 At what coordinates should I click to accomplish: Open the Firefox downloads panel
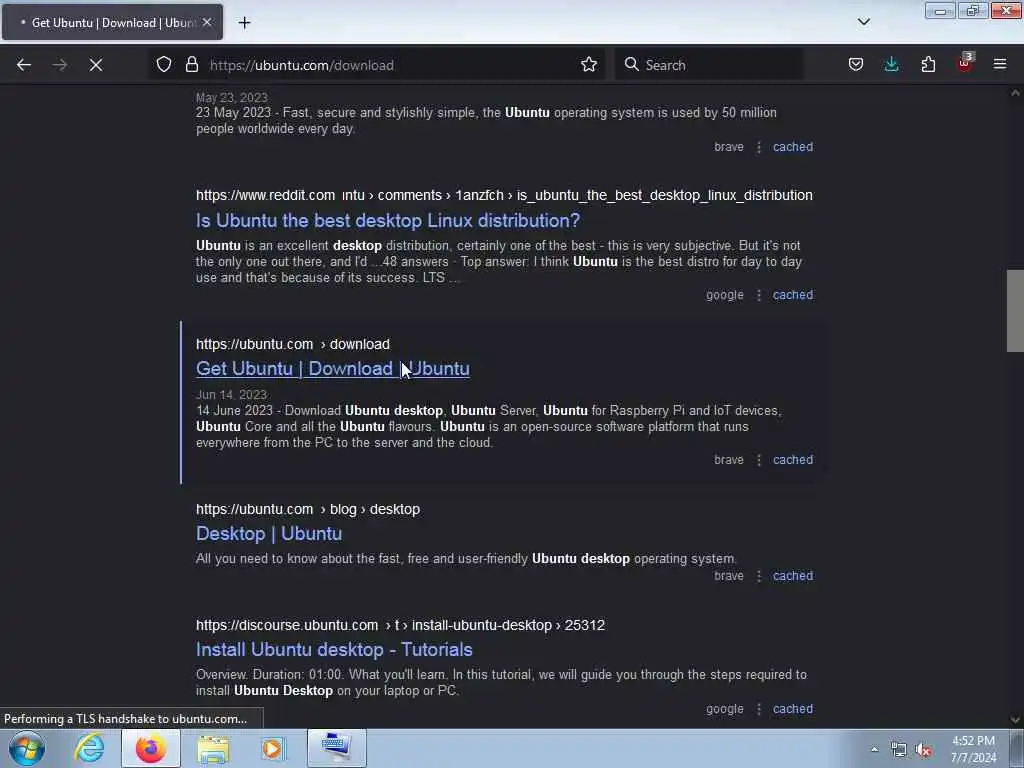891,65
